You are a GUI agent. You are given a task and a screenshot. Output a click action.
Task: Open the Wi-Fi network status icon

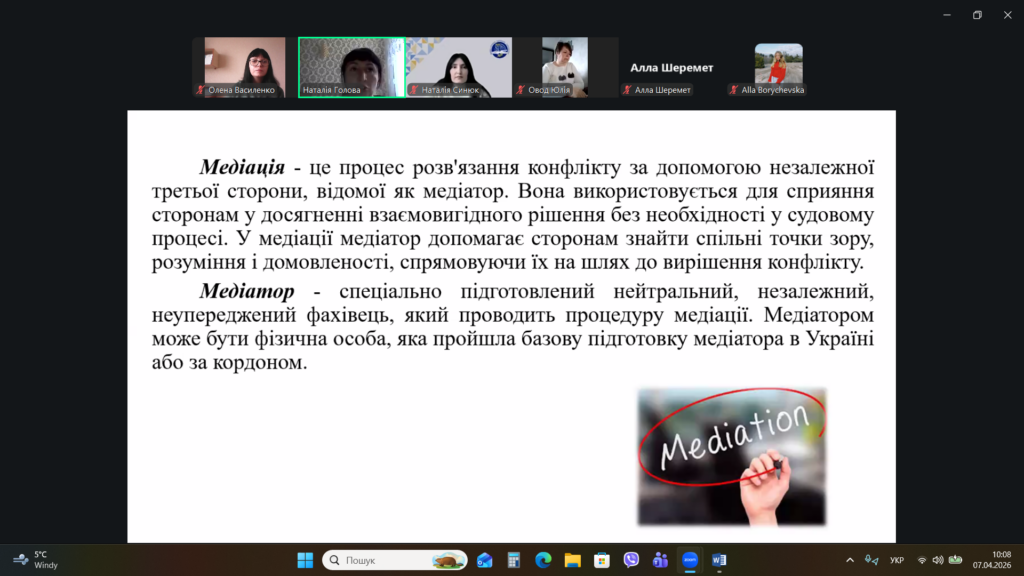pos(921,560)
